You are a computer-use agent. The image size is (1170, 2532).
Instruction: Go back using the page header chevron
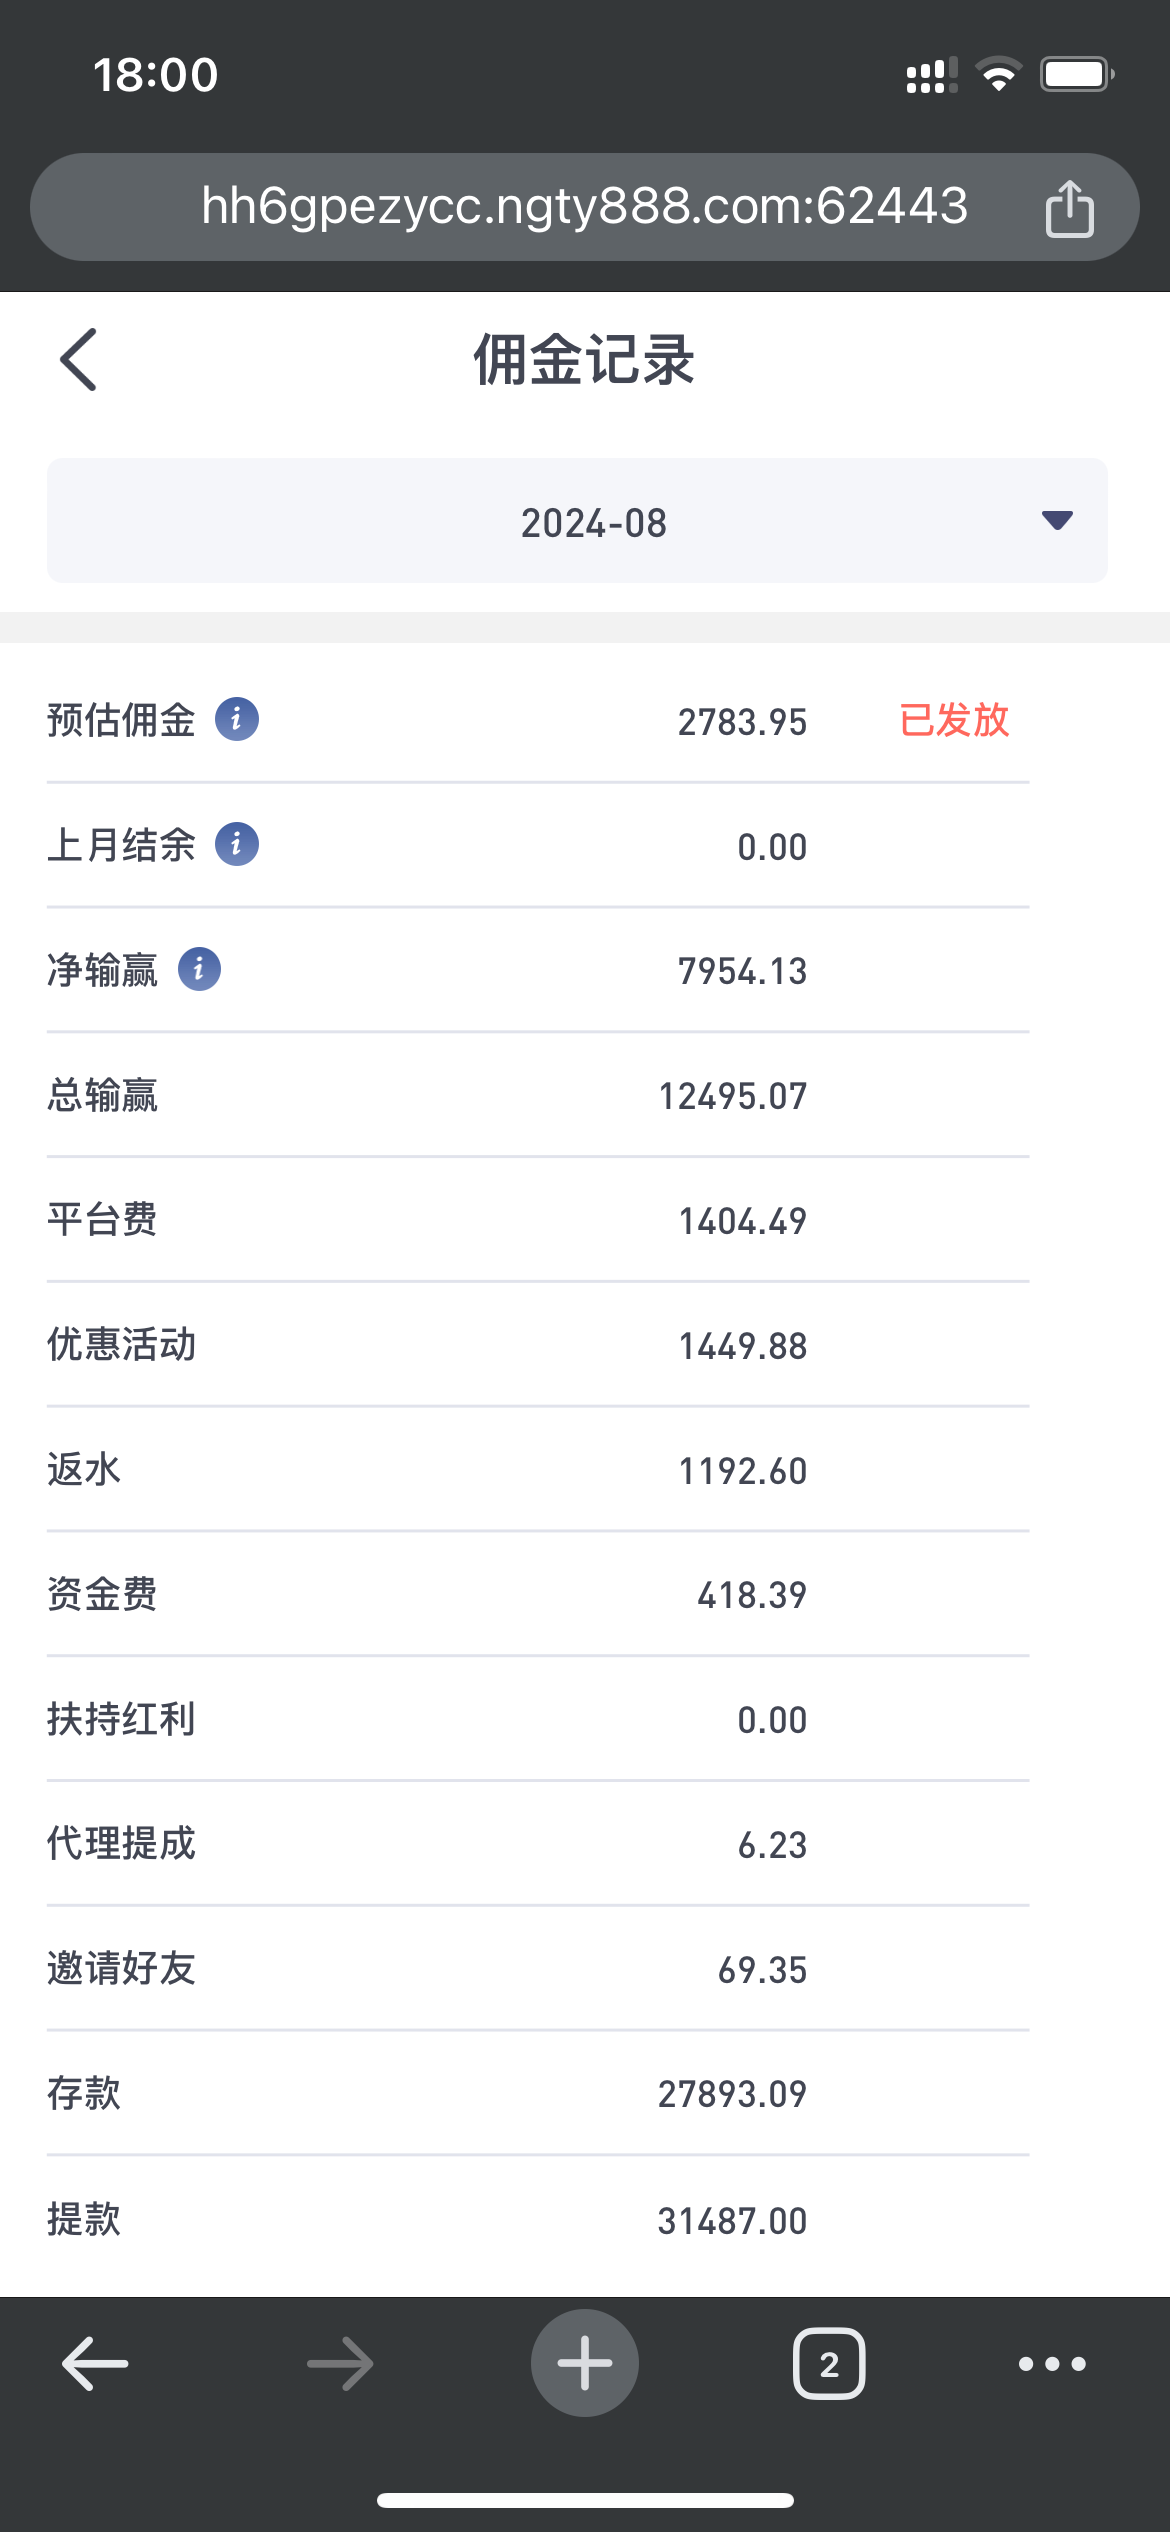[78, 359]
